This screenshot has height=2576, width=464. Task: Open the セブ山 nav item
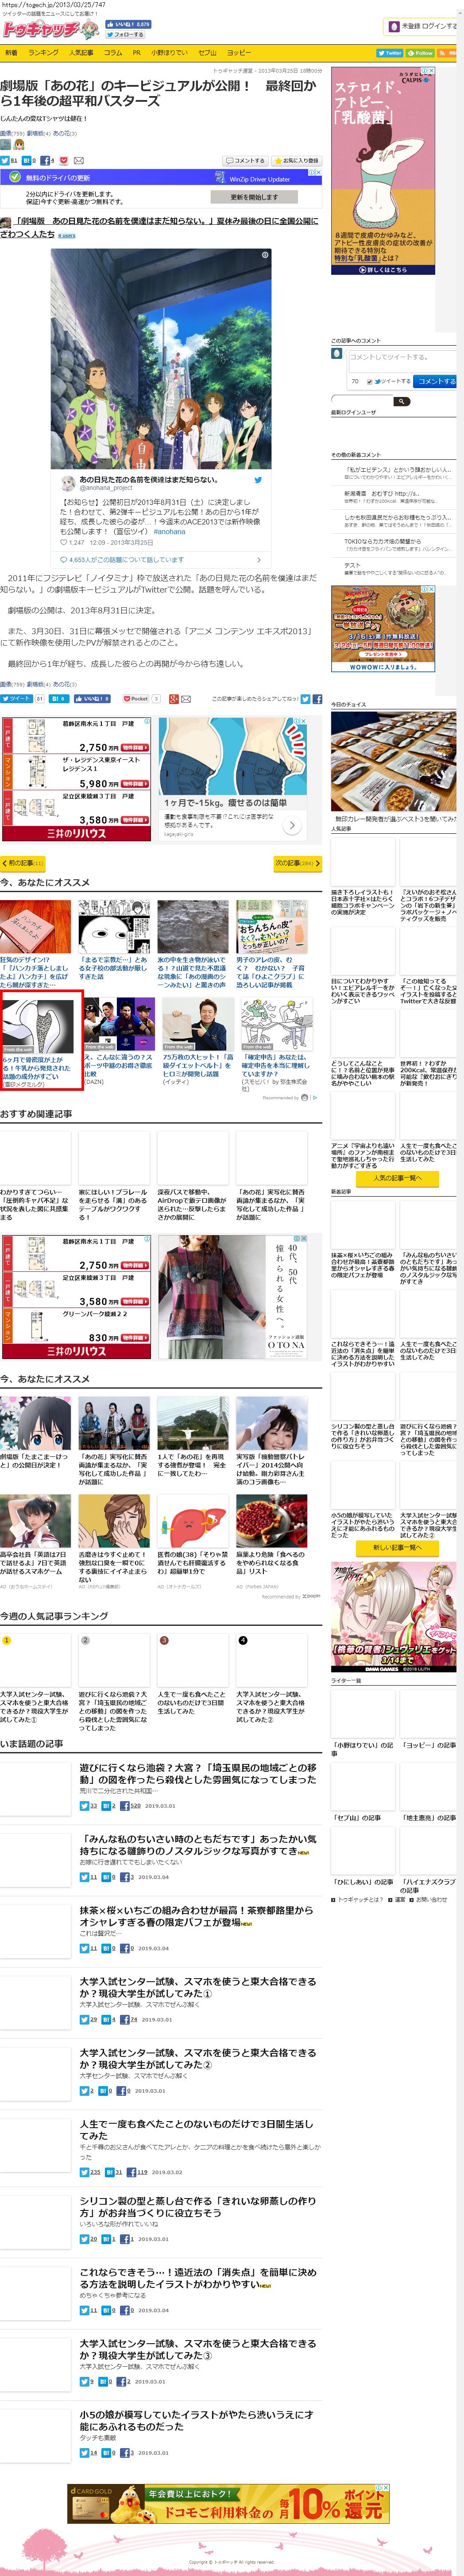(207, 53)
